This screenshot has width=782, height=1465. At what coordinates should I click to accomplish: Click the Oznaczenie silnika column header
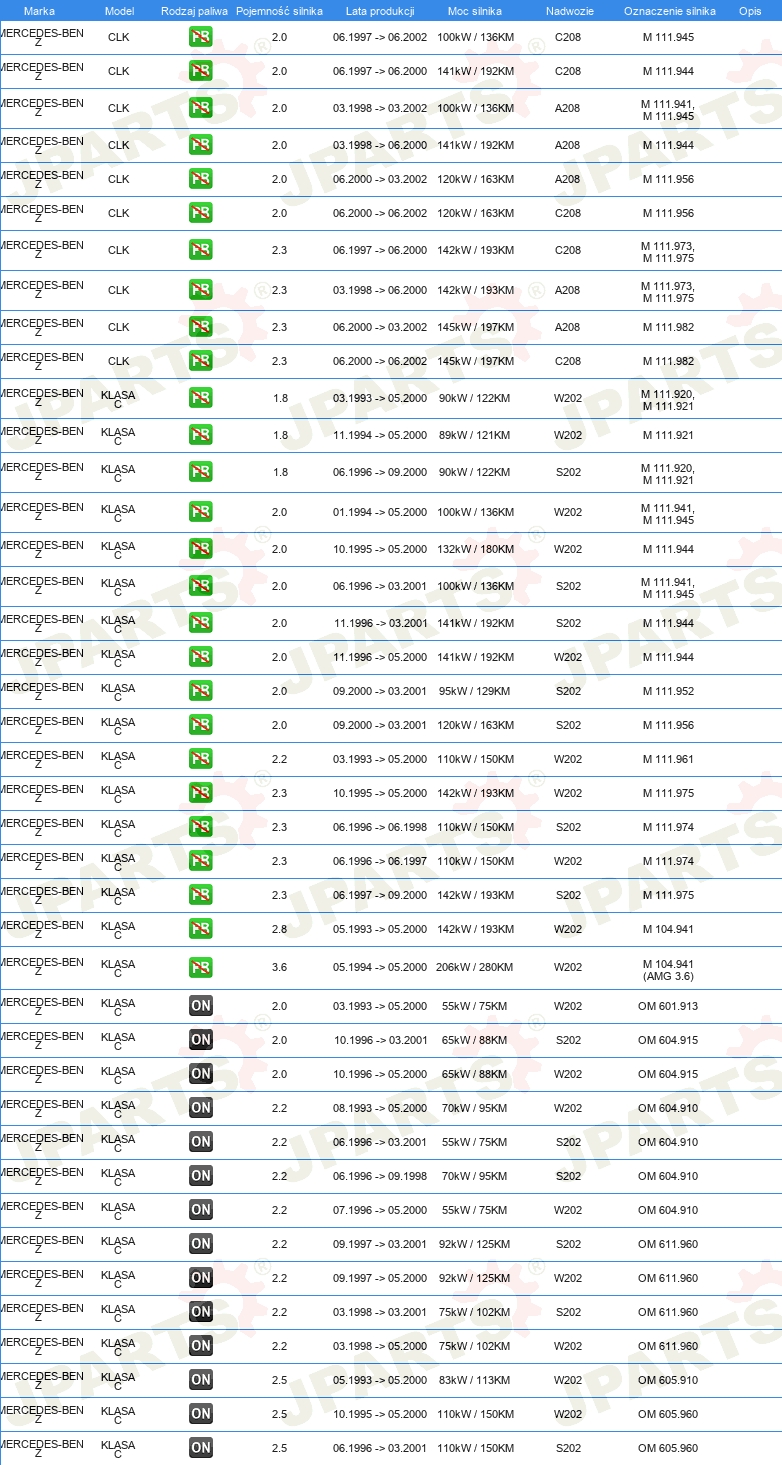coord(669,11)
